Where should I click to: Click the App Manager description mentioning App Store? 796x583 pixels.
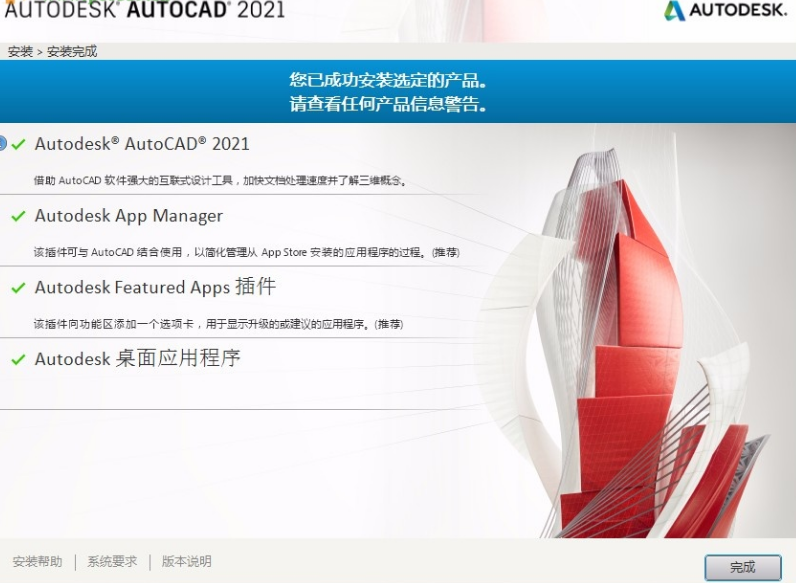pyautogui.click(x=247, y=252)
